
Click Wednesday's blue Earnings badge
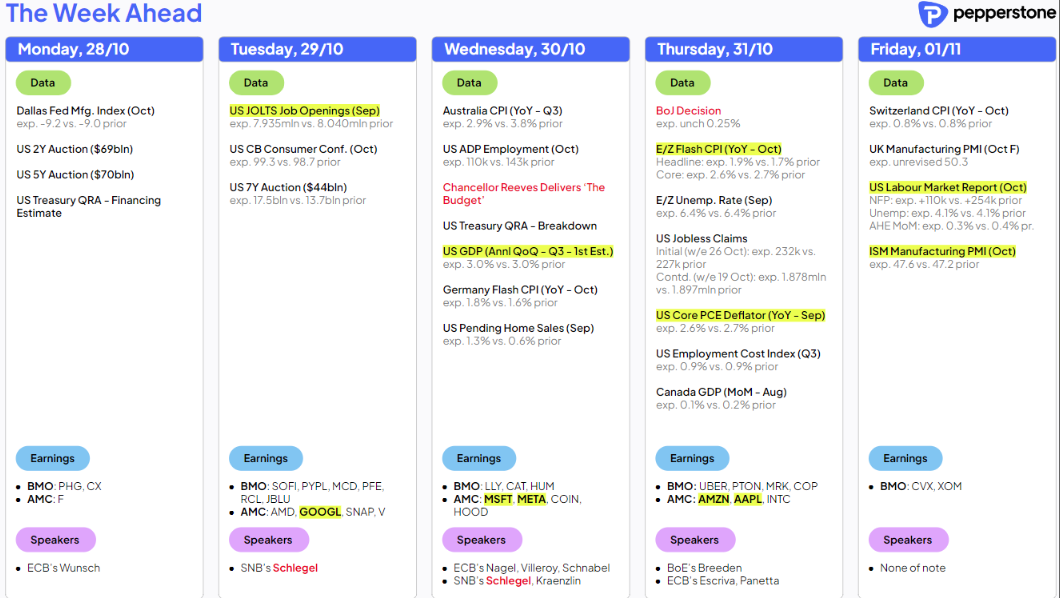click(x=479, y=458)
